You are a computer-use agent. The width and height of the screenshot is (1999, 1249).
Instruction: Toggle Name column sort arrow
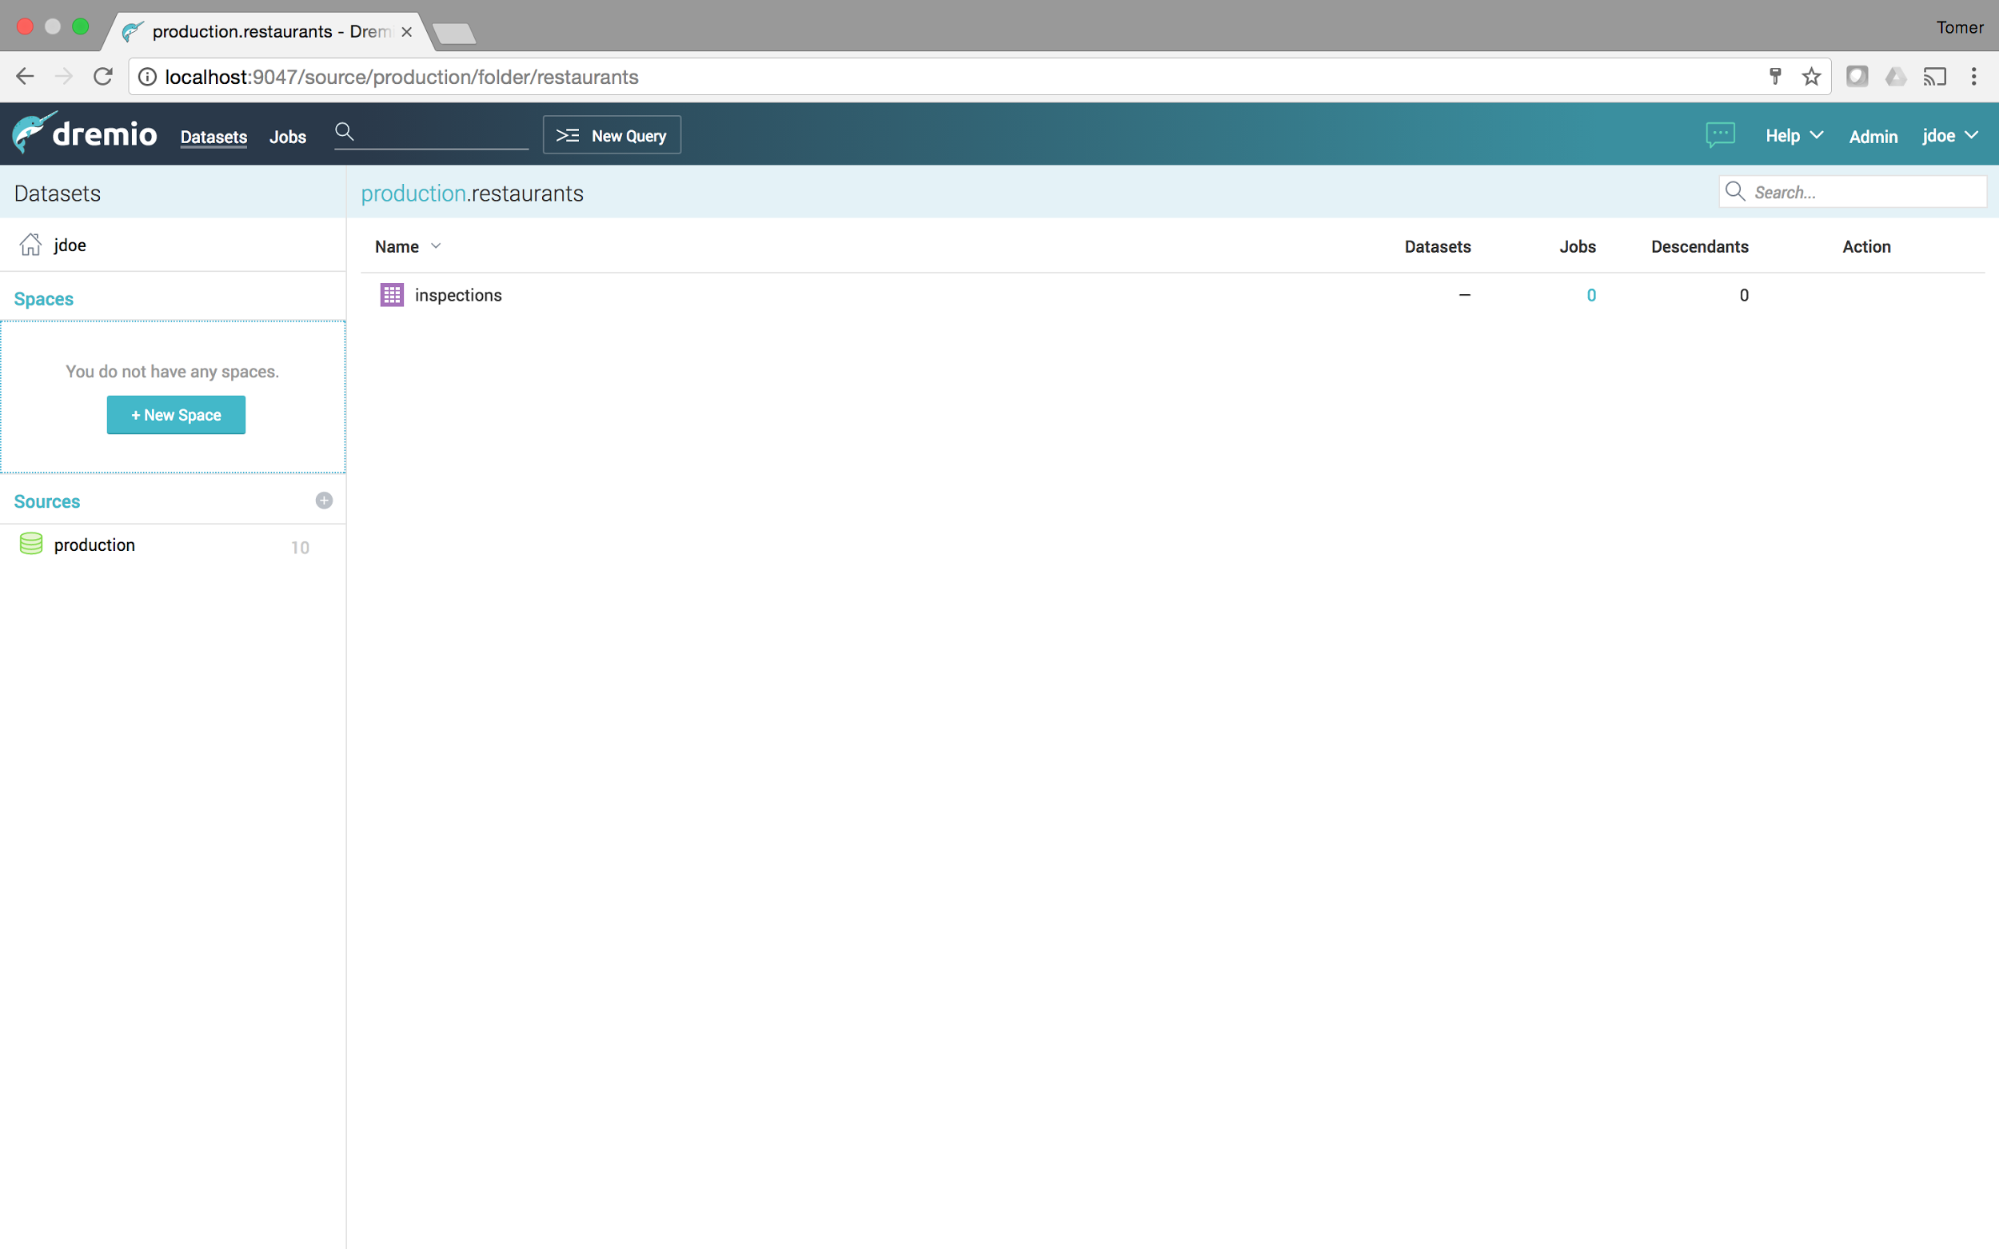pyautogui.click(x=436, y=247)
